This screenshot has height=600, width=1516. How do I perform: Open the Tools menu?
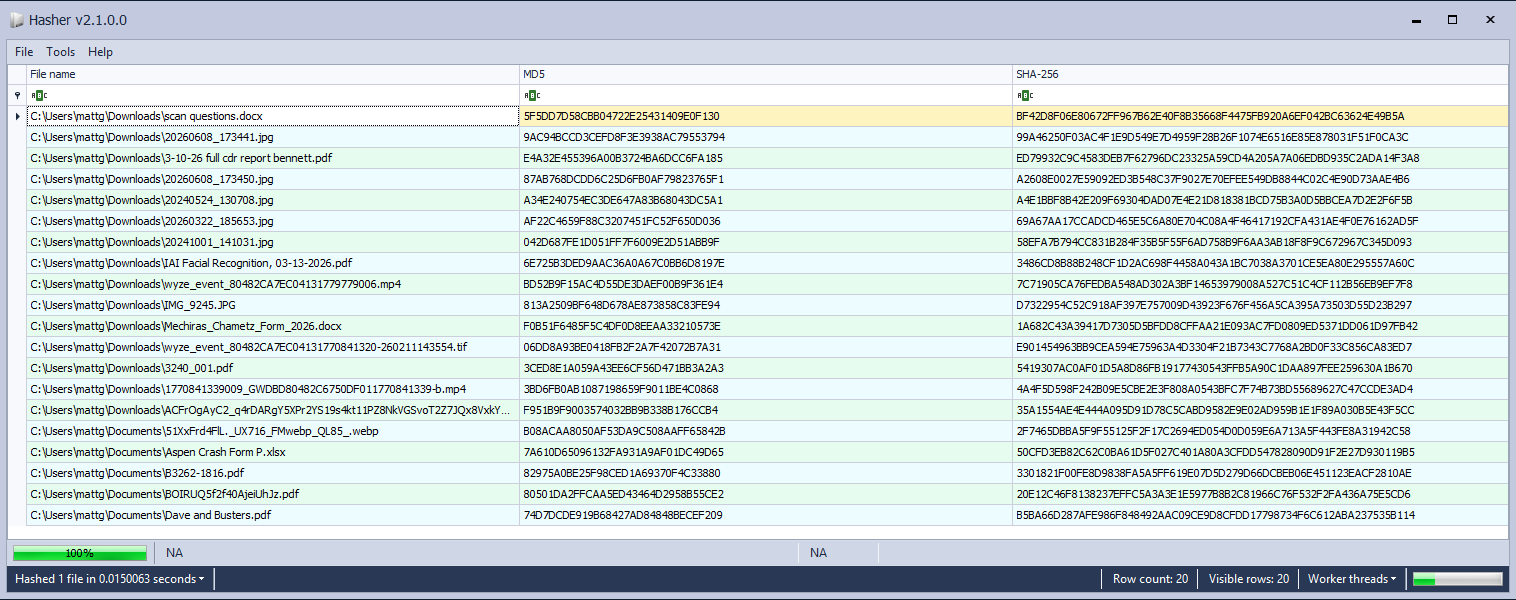60,52
